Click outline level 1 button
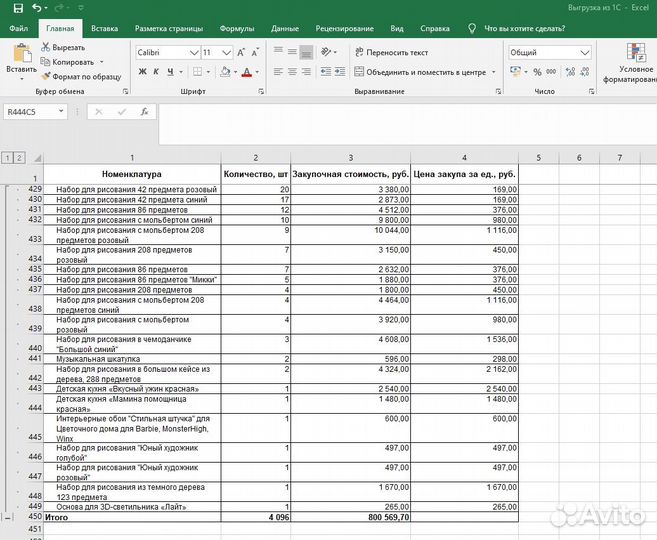657x540 pixels. pos(8,158)
